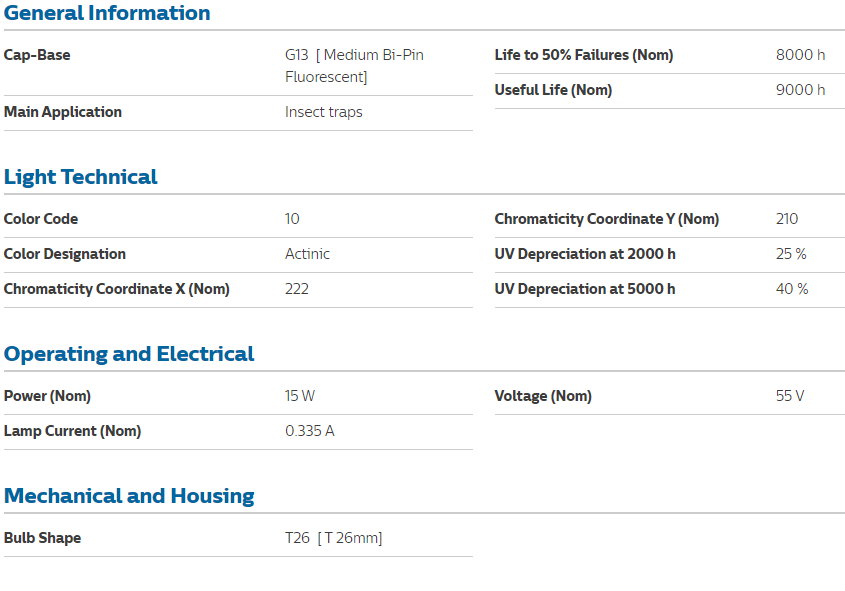Select the Power (Nom) 15 W value
The height and width of the screenshot is (591, 845).
point(300,396)
